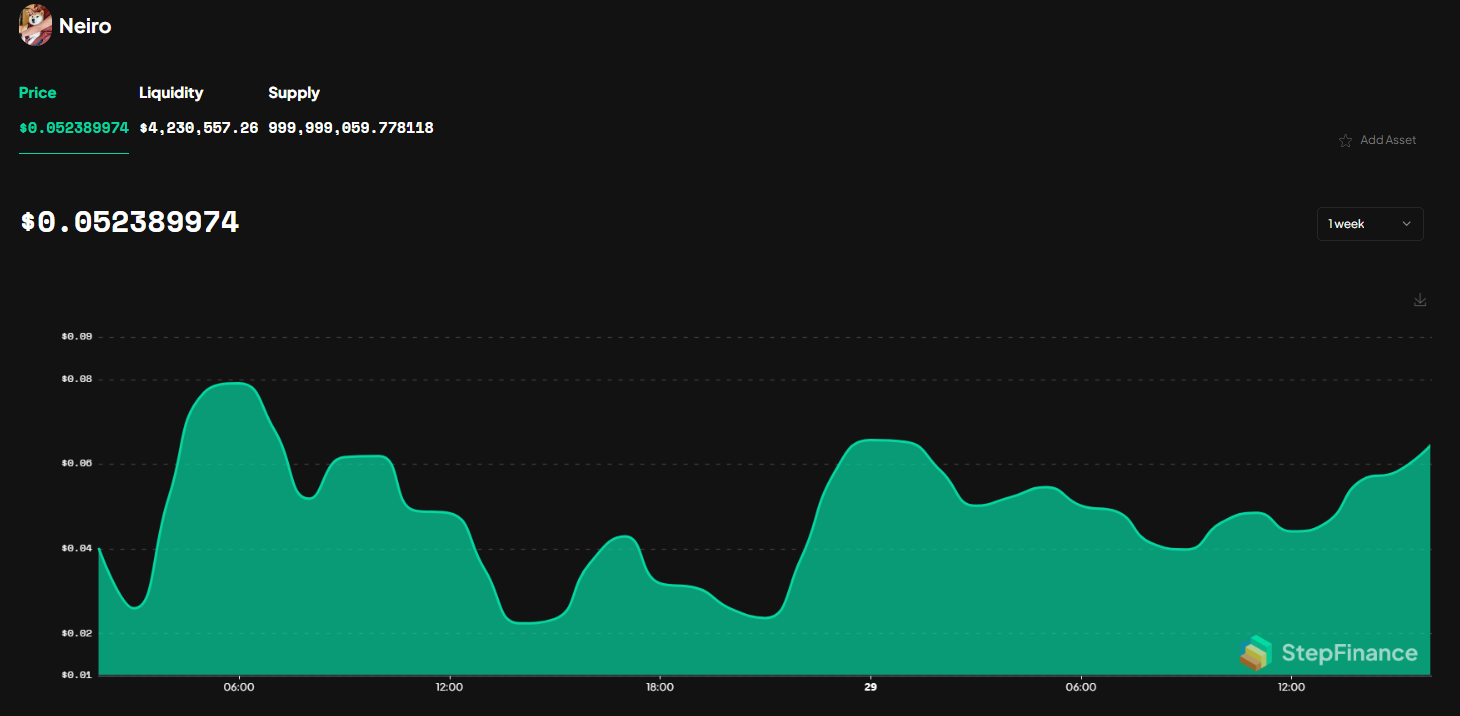The width and height of the screenshot is (1460, 716).
Task: Click the Add Asset link
Action: click(x=1389, y=140)
